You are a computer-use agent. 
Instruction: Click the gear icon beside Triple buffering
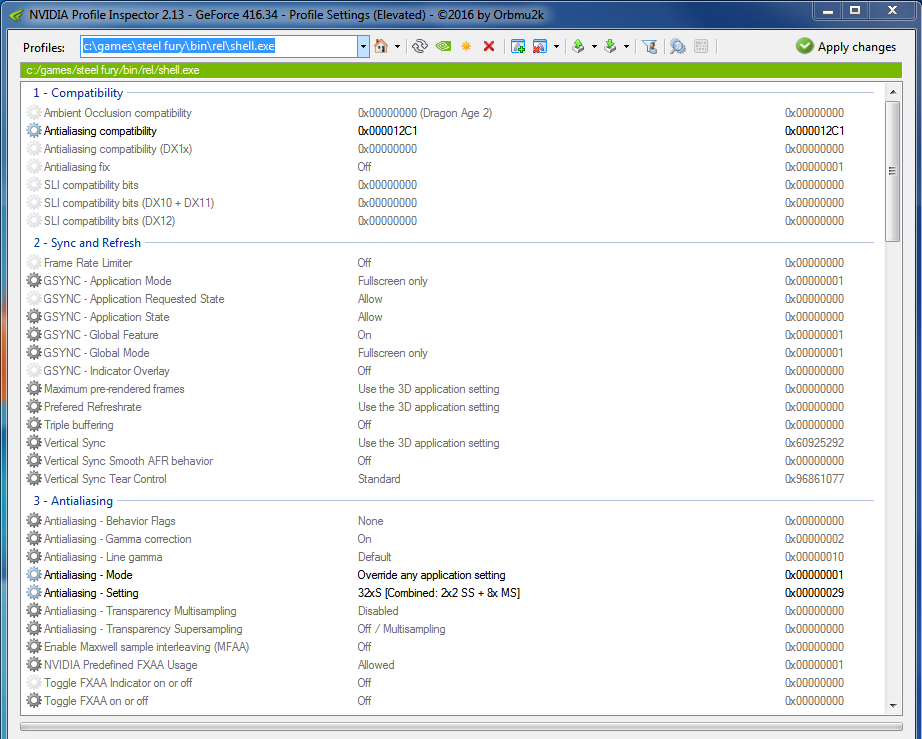pyautogui.click(x=34, y=424)
